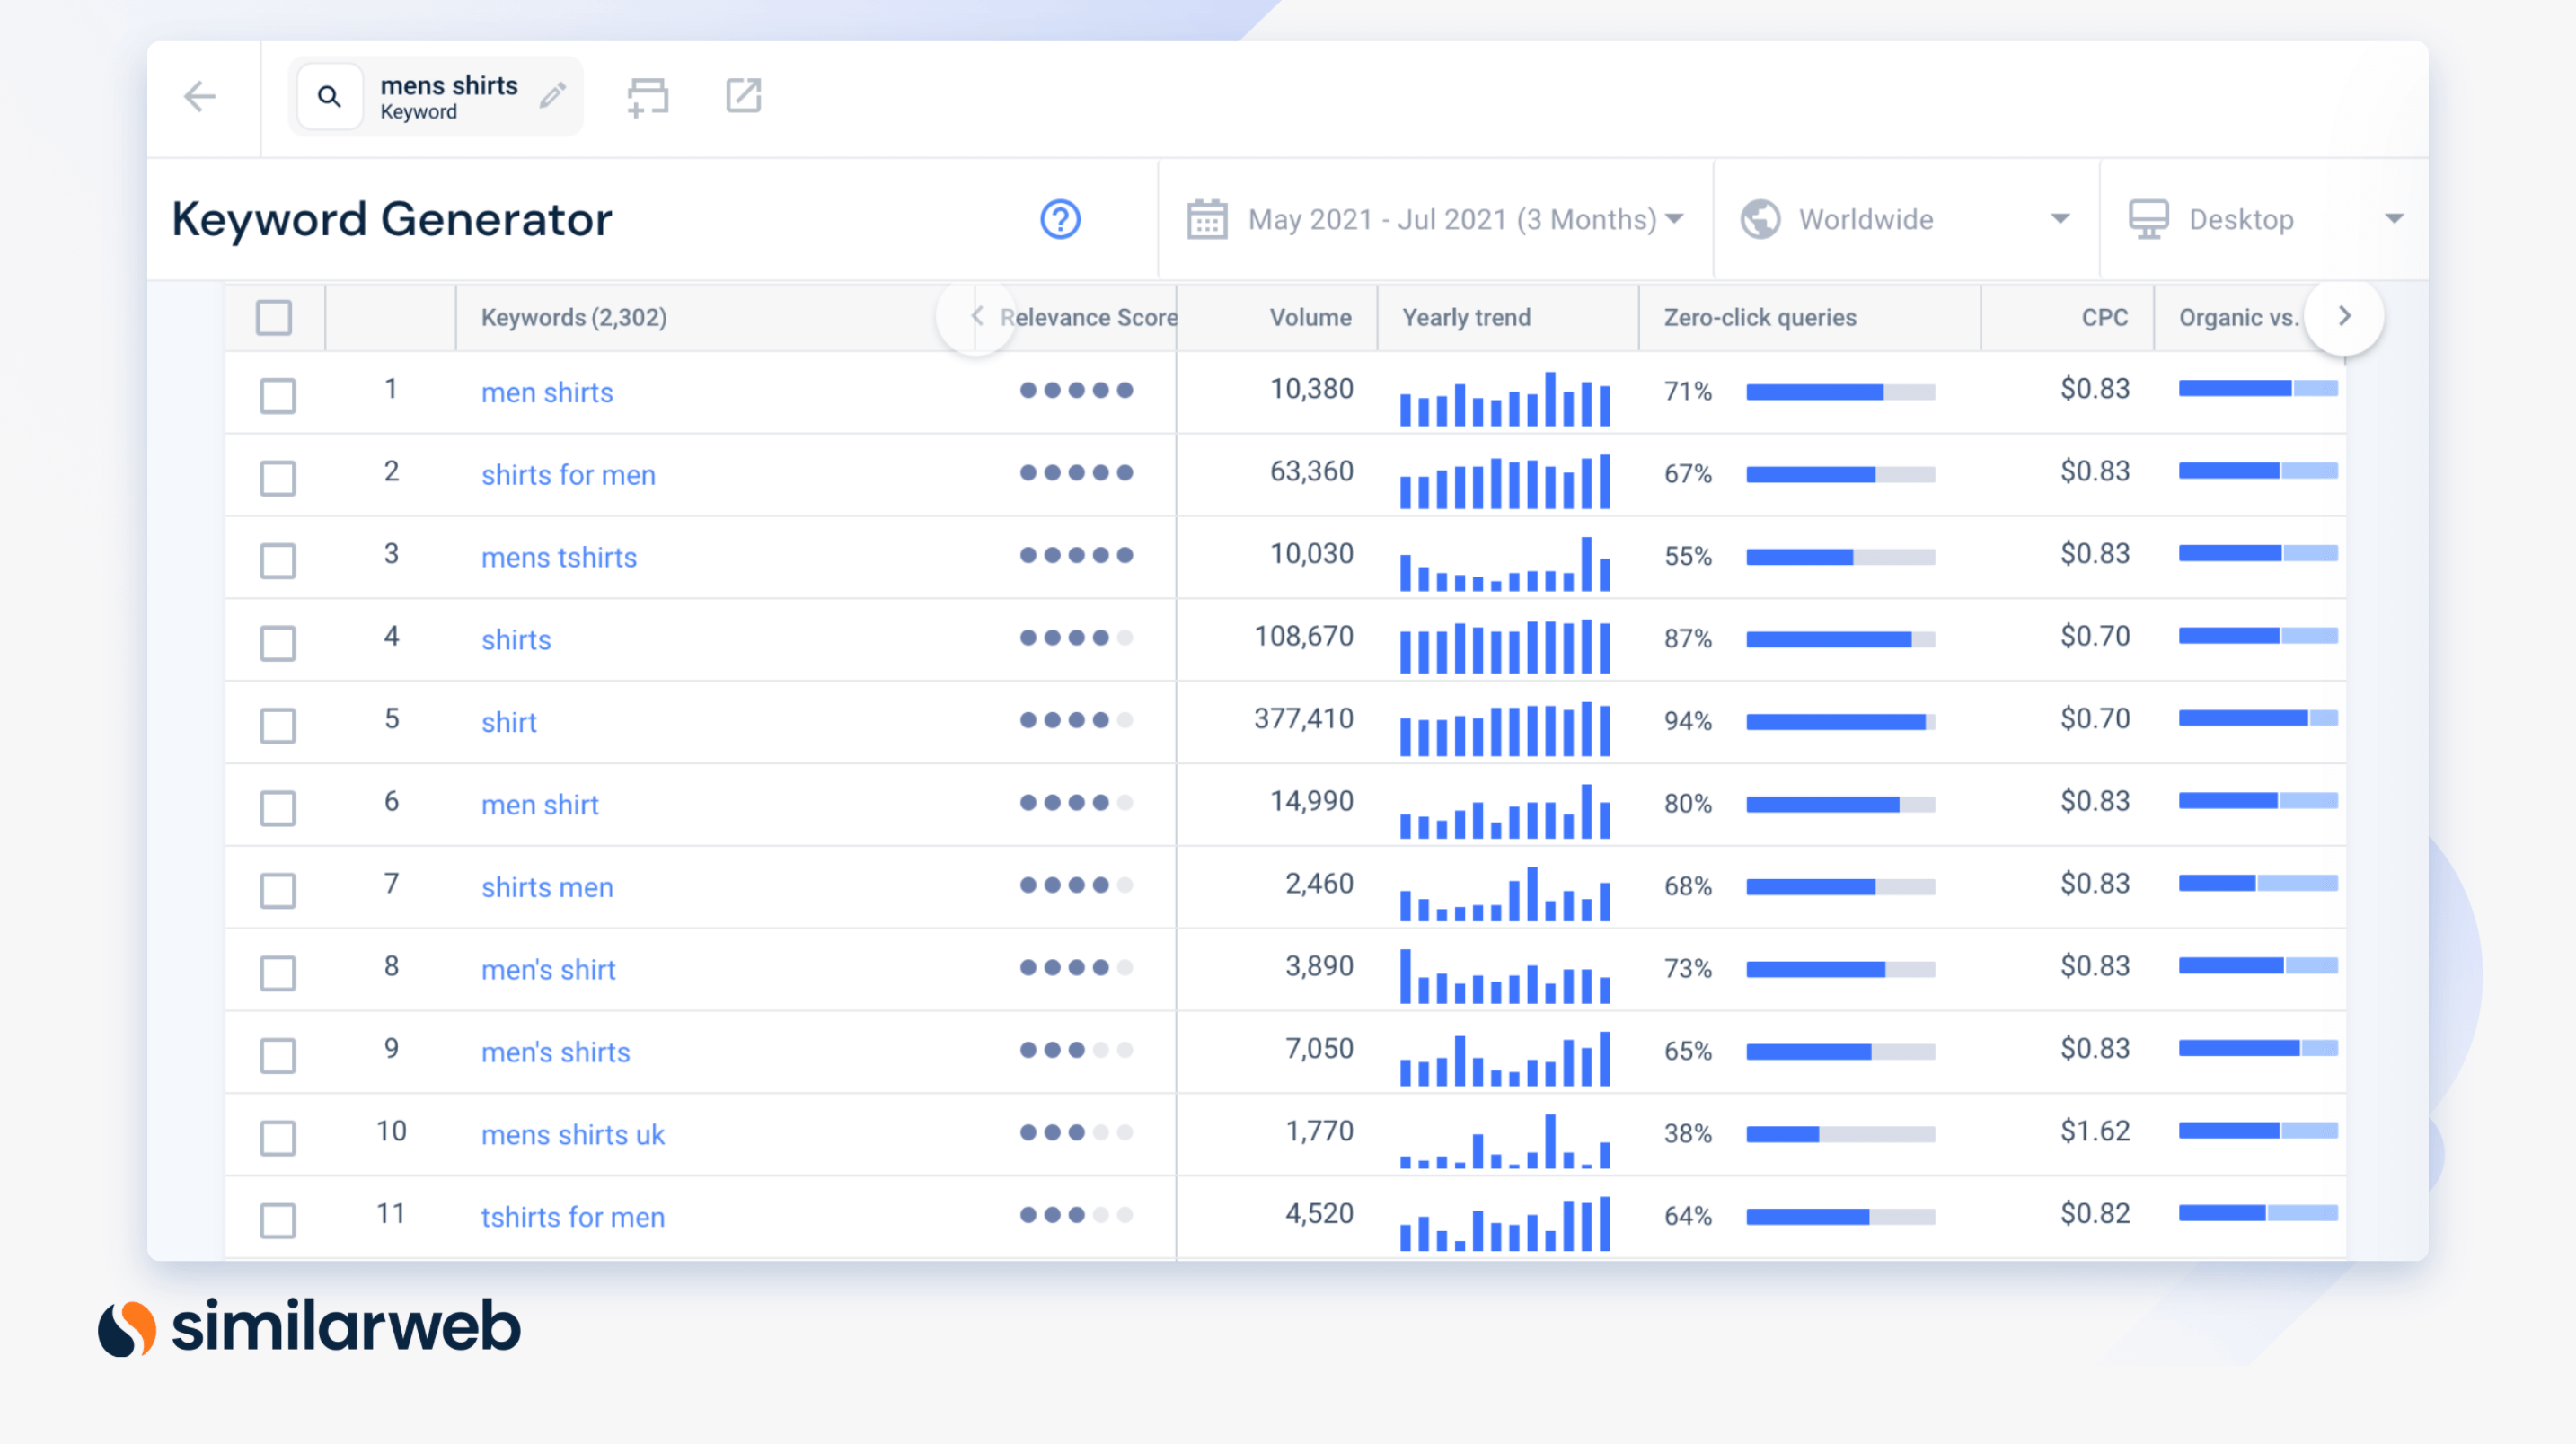Open the men shirts keyword link
Viewport: 2576px width, 1444px height.
tap(547, 392)
